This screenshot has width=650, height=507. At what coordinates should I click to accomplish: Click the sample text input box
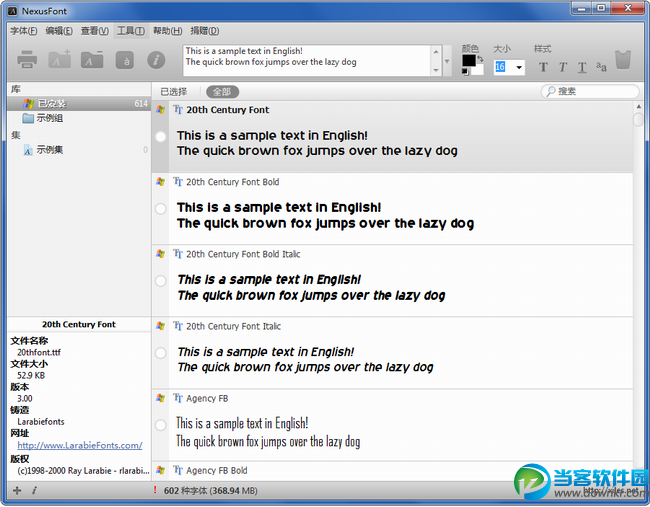click(307, 61)
